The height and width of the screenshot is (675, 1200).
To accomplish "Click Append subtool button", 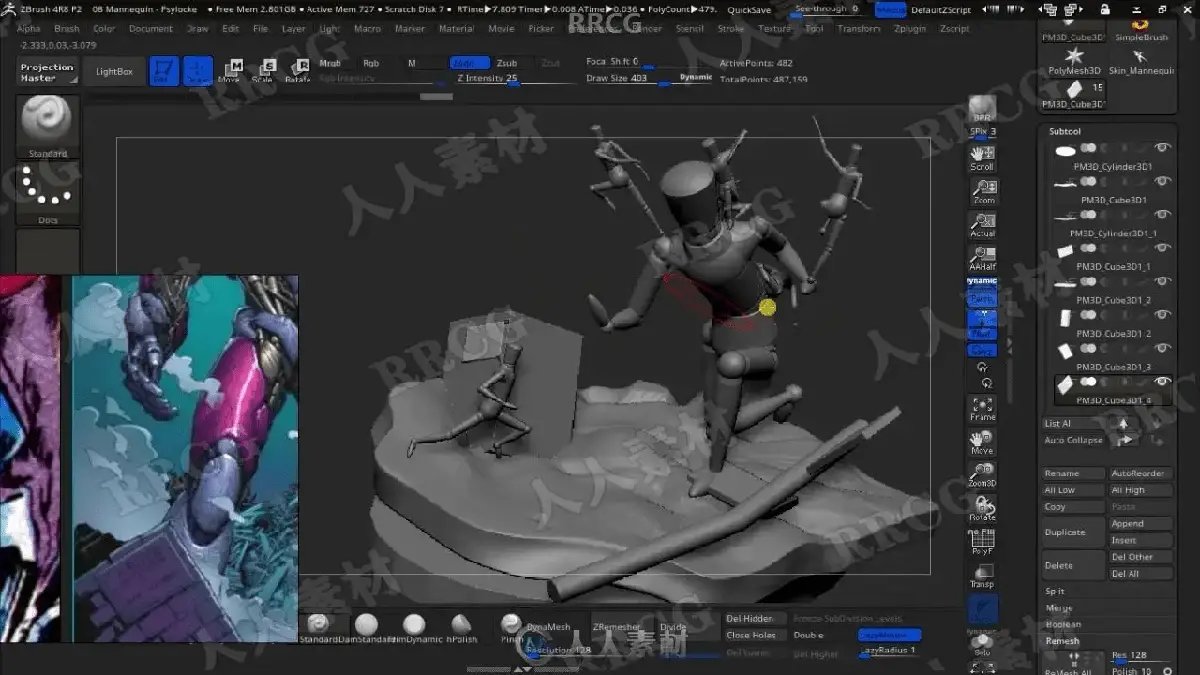I will pyautogui.click(x=1140, y=524).
